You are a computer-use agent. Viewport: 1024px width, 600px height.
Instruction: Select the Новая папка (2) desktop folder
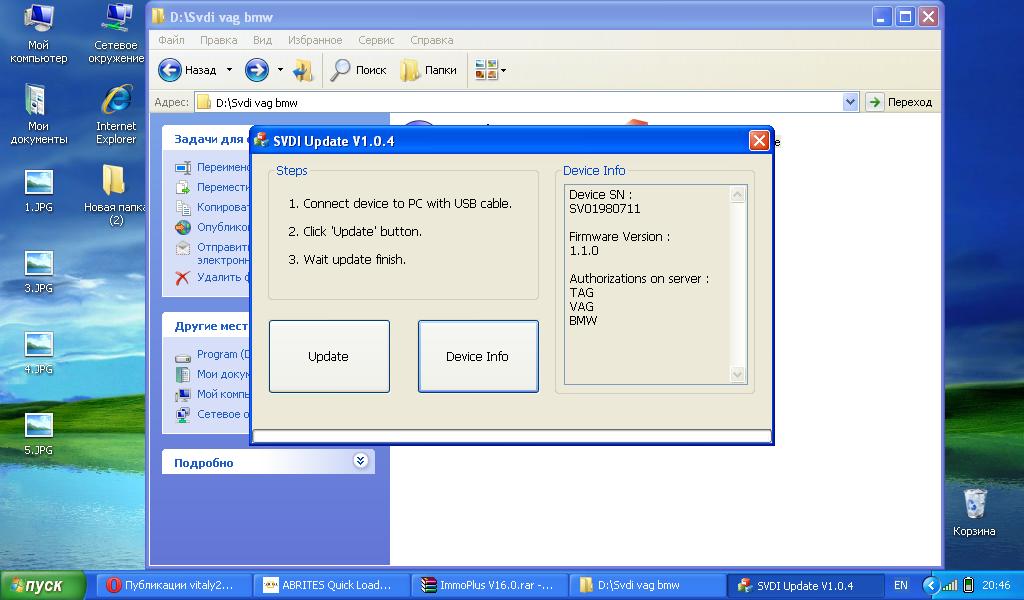pyautogui.click(x=115, y=195)
